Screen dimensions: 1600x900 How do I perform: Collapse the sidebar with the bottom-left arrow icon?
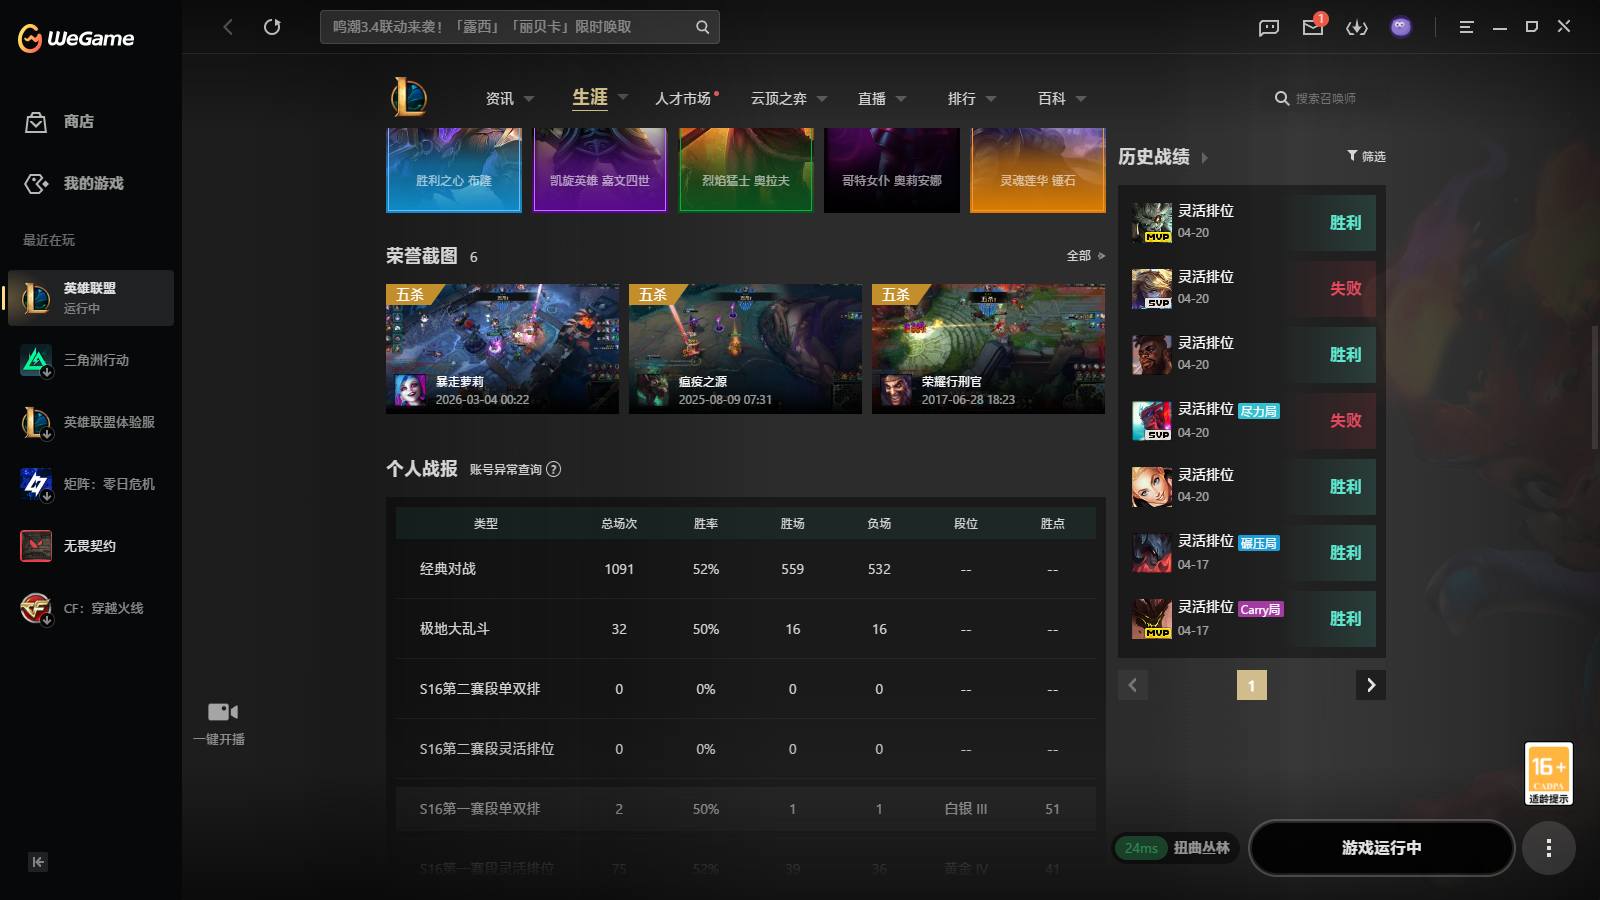38,862
